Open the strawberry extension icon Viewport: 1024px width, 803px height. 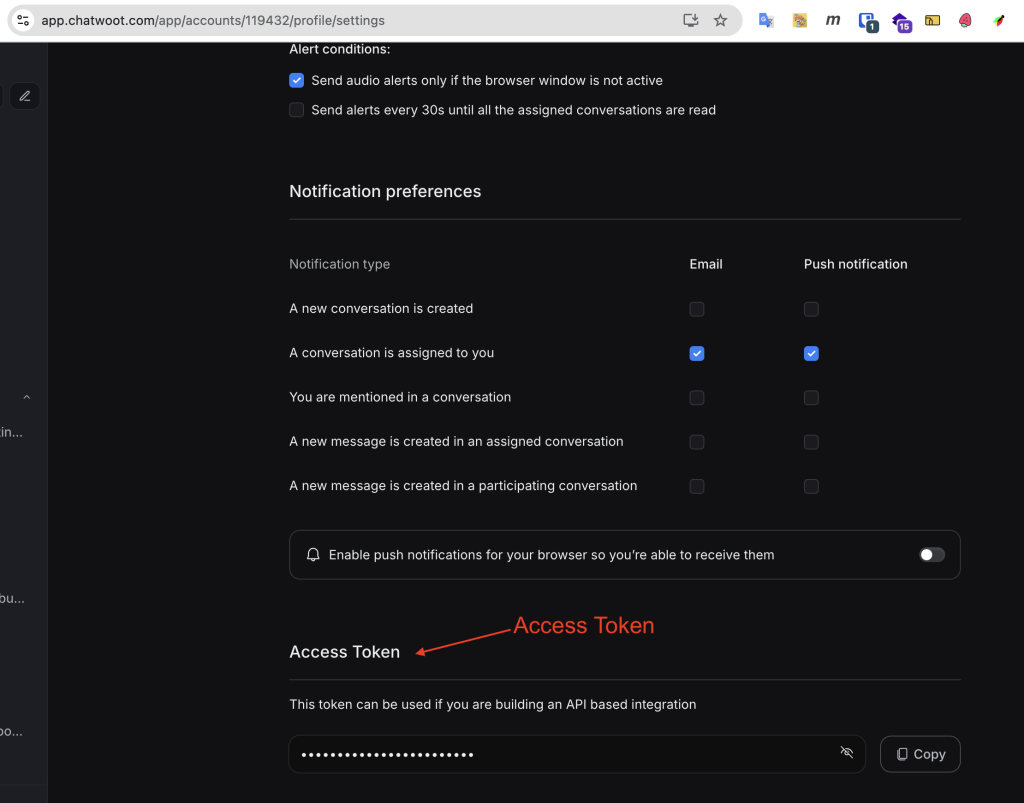point(965,20)
